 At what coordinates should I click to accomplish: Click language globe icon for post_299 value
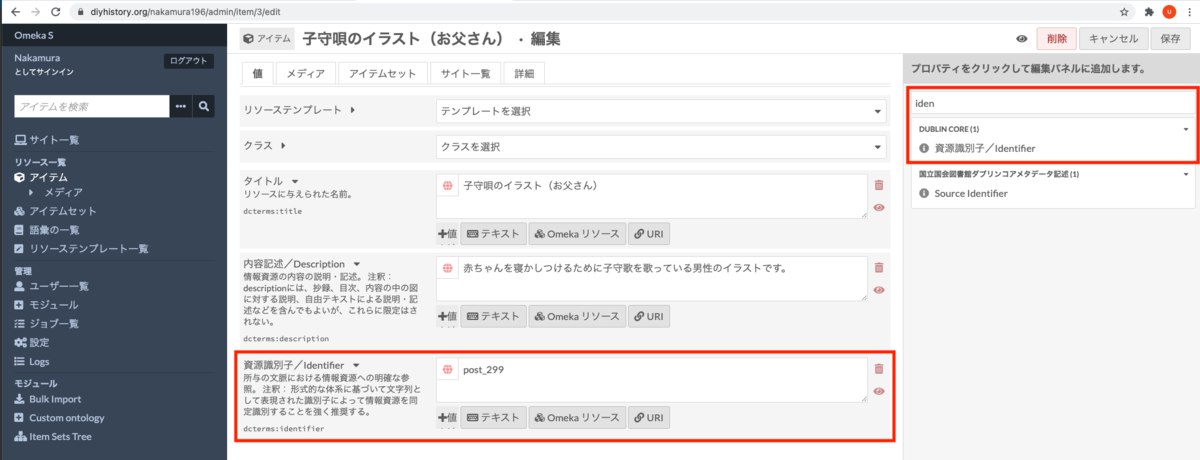[447, 370]
